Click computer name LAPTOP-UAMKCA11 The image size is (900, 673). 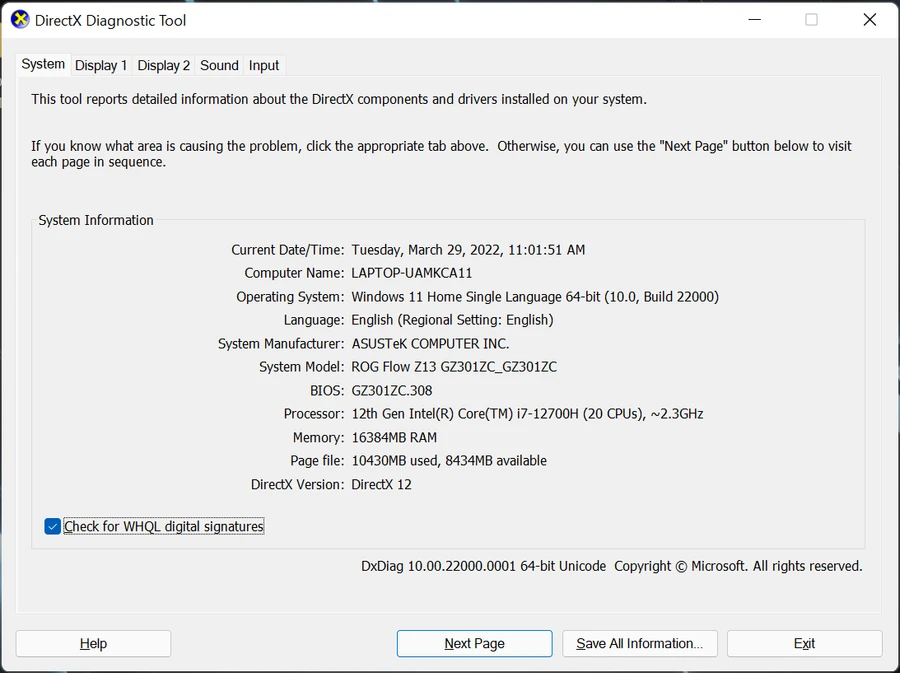(412, 273)
